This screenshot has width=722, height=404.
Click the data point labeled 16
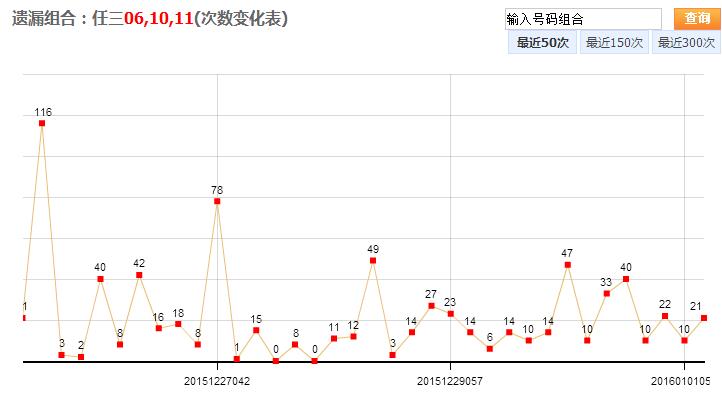[x=159, y=328]
